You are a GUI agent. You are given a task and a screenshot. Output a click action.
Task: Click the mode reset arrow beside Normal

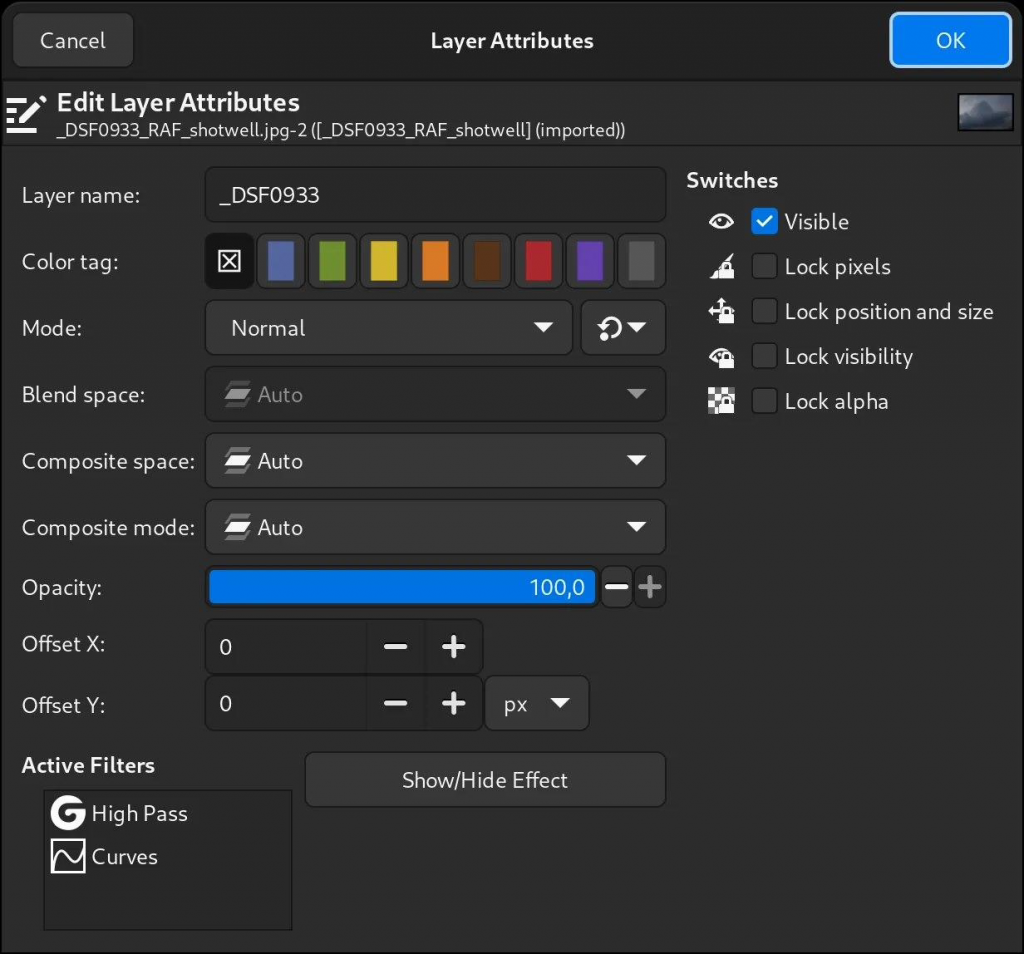point(622,328)
